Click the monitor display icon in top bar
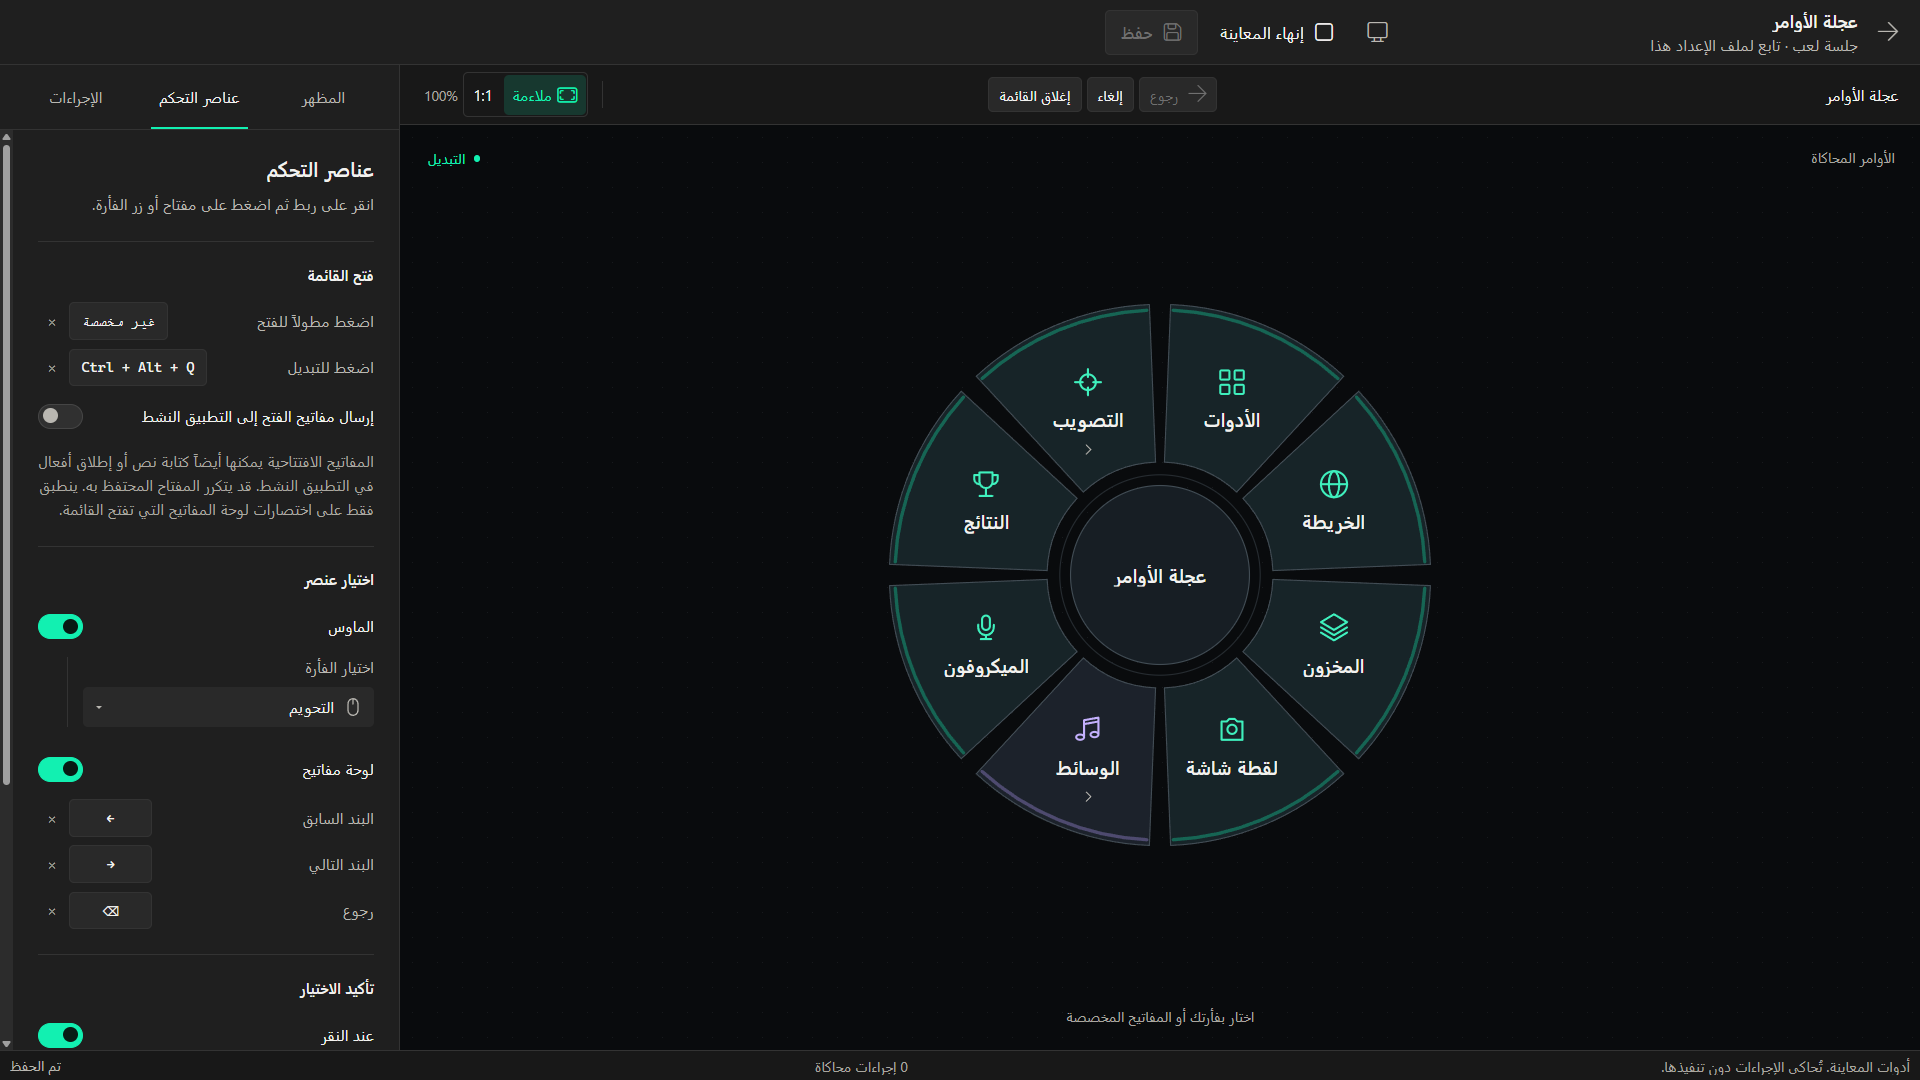The height and width of the screenshot is (1080, 1920). [x=1378, y=32]
